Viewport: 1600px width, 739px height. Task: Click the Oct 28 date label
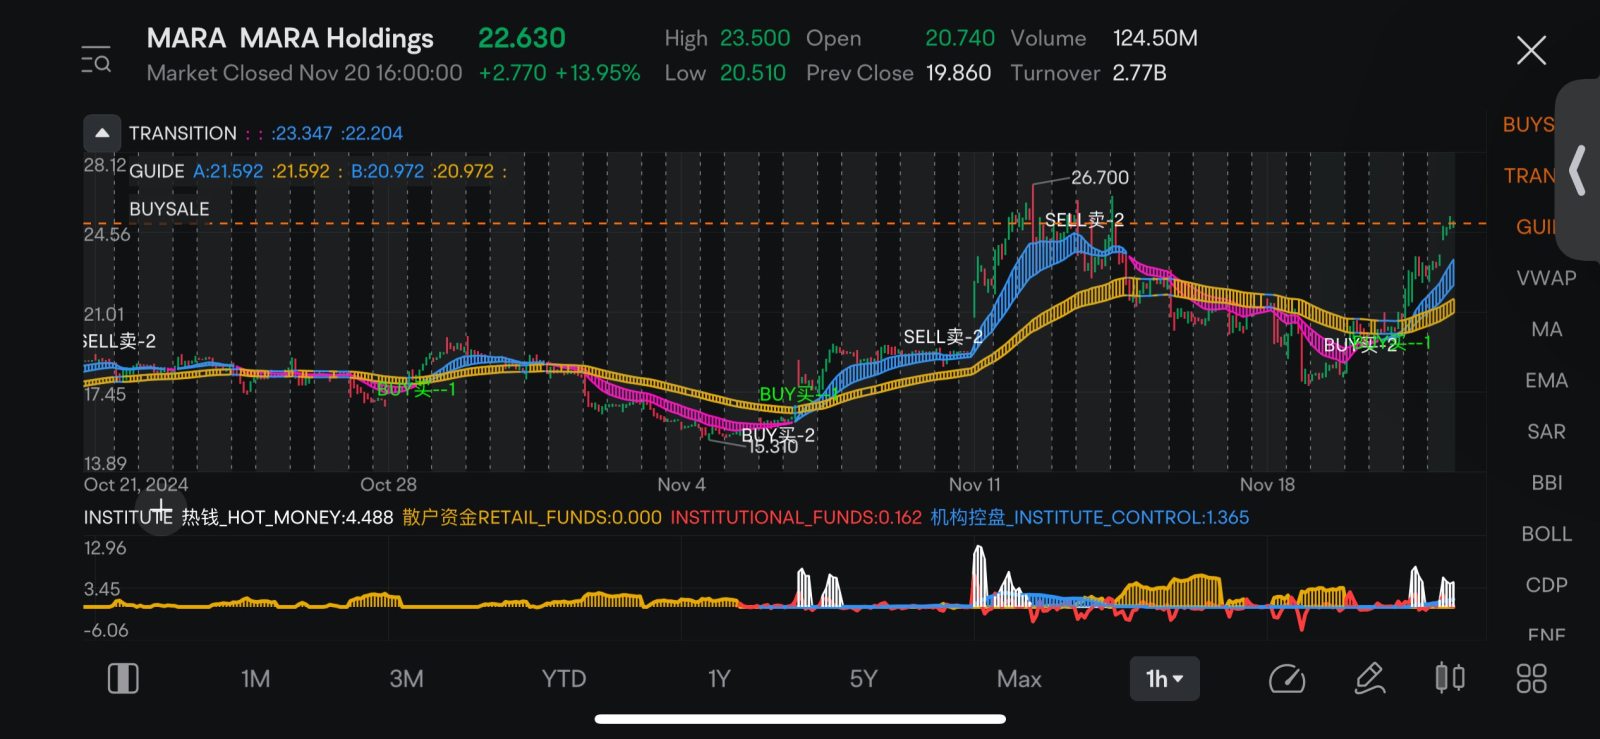[x=388, y=484]
